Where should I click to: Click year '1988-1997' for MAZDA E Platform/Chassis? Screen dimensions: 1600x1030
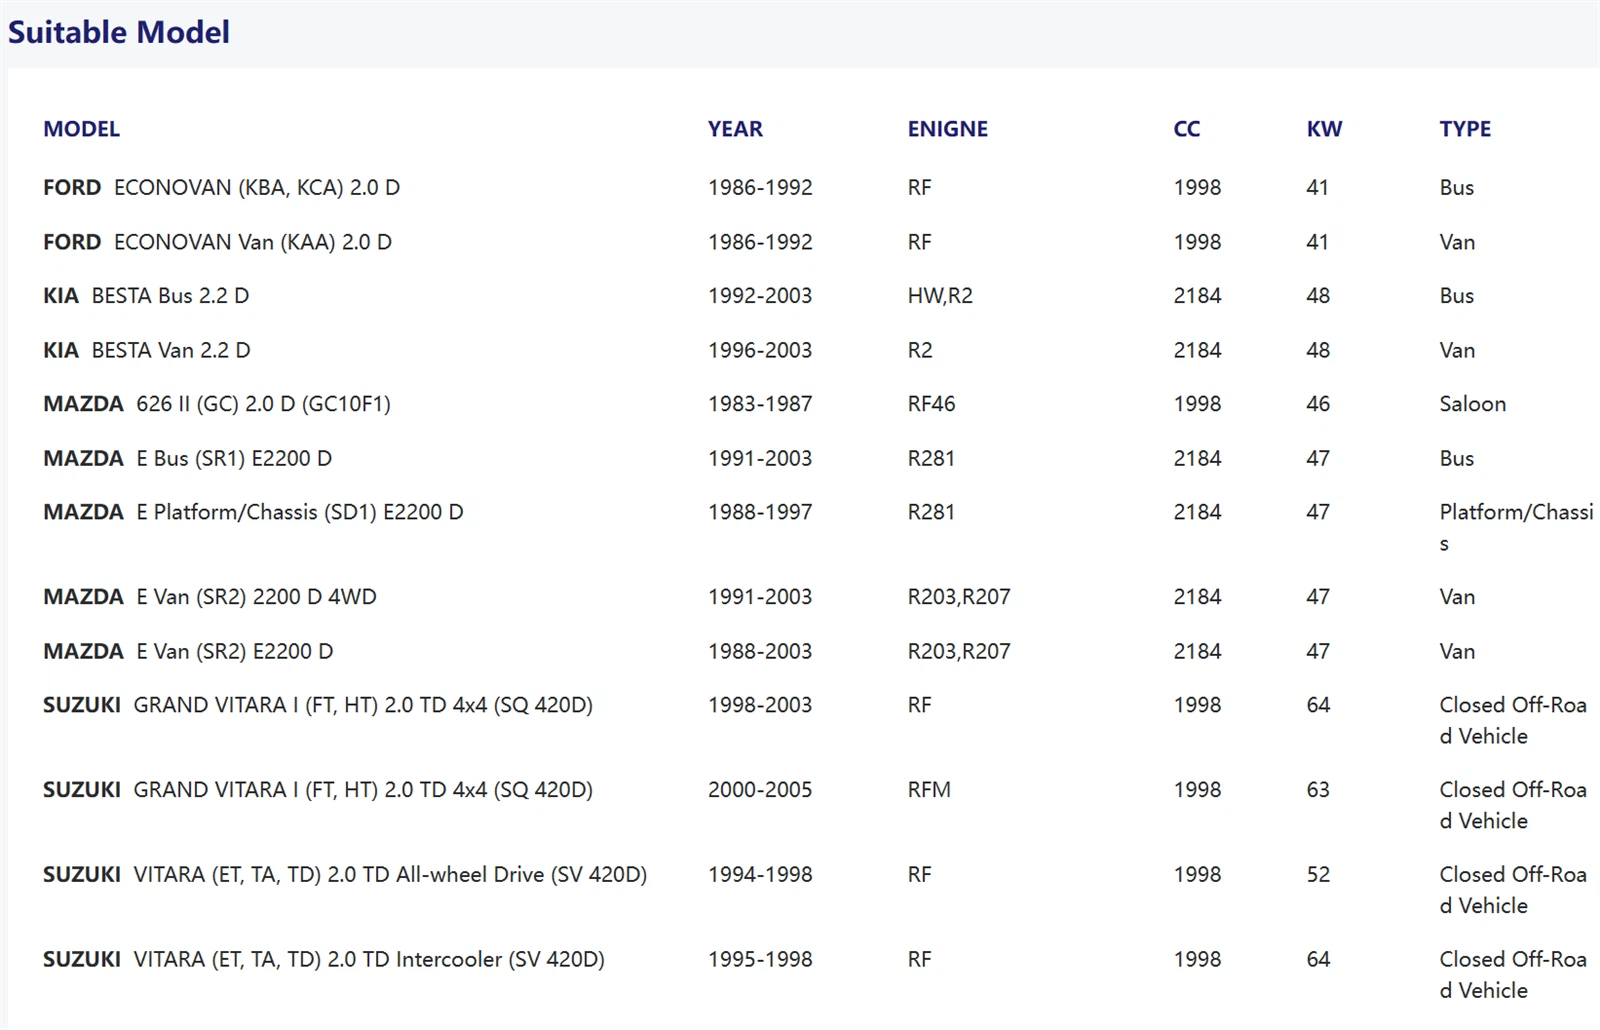(x=760, y=512)
